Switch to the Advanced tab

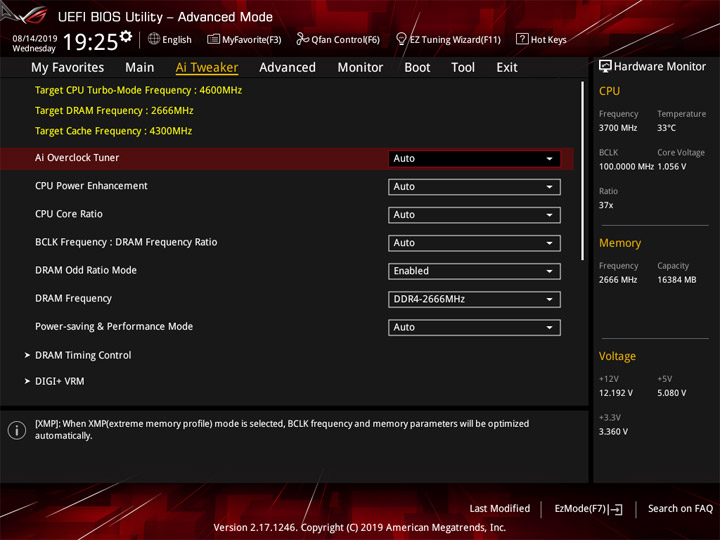pos(287,68)
